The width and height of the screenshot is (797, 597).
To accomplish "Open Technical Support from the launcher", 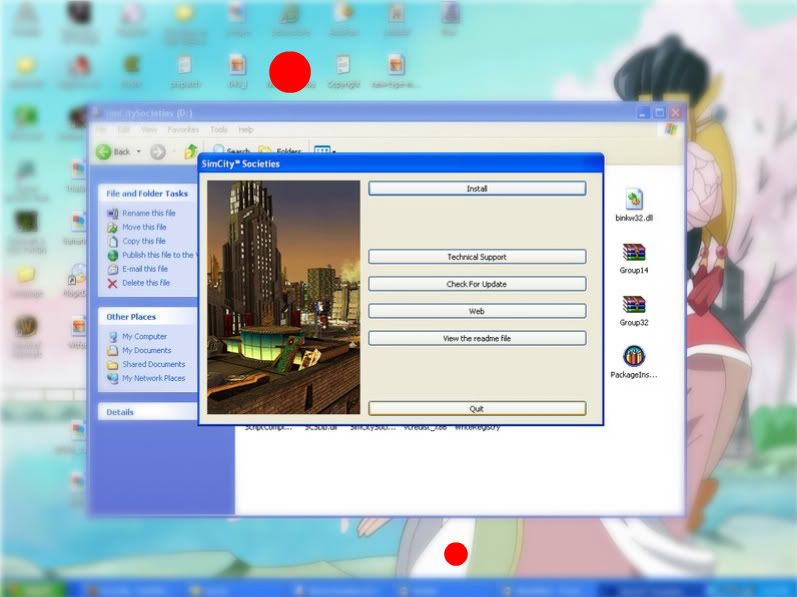I will tap(477, 257).
